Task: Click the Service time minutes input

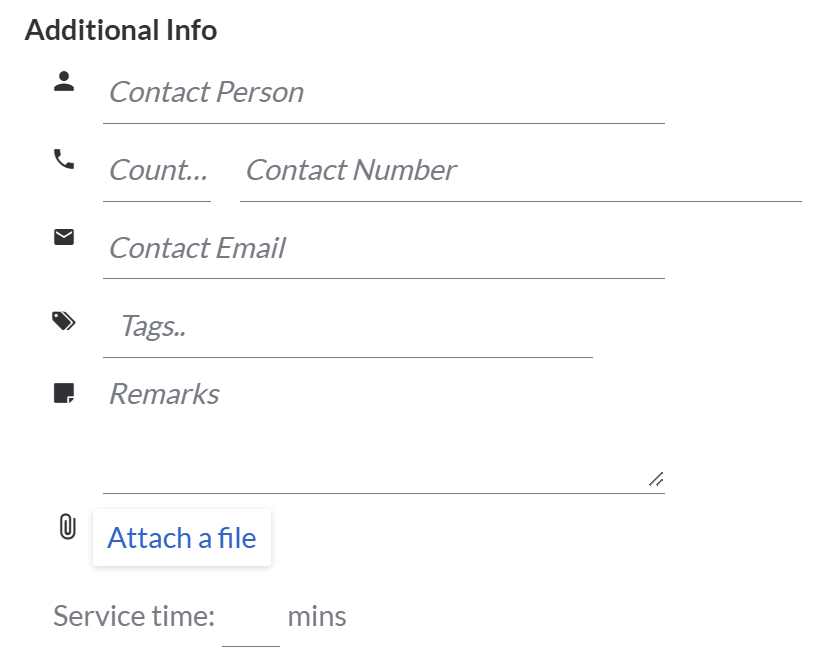Action: (251, 617)
